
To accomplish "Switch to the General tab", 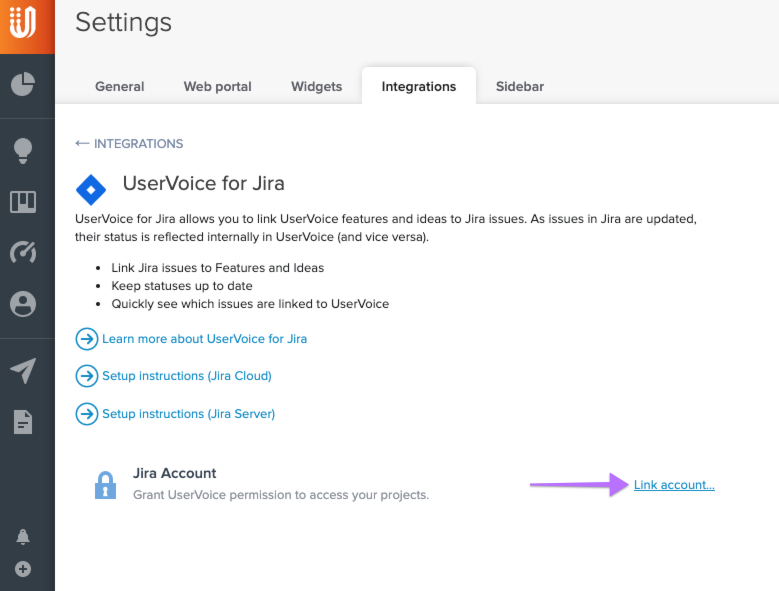I will point(119,87).
